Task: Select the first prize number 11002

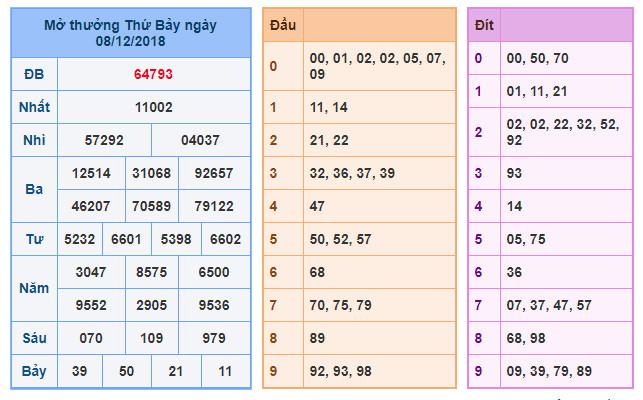Action: tap(154, 107)
